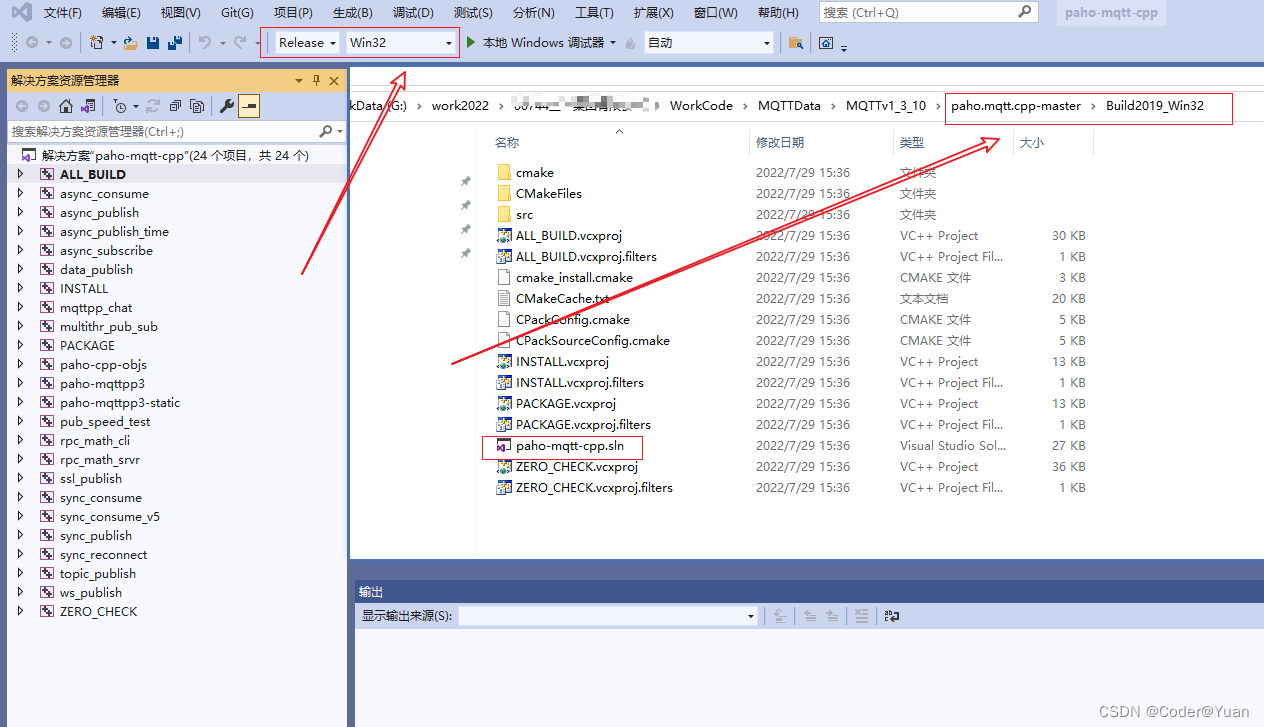This screenshot has height=727, width=1264.
Task: Click the switch views icon in Solution Explorer
Action: (88, 106)
